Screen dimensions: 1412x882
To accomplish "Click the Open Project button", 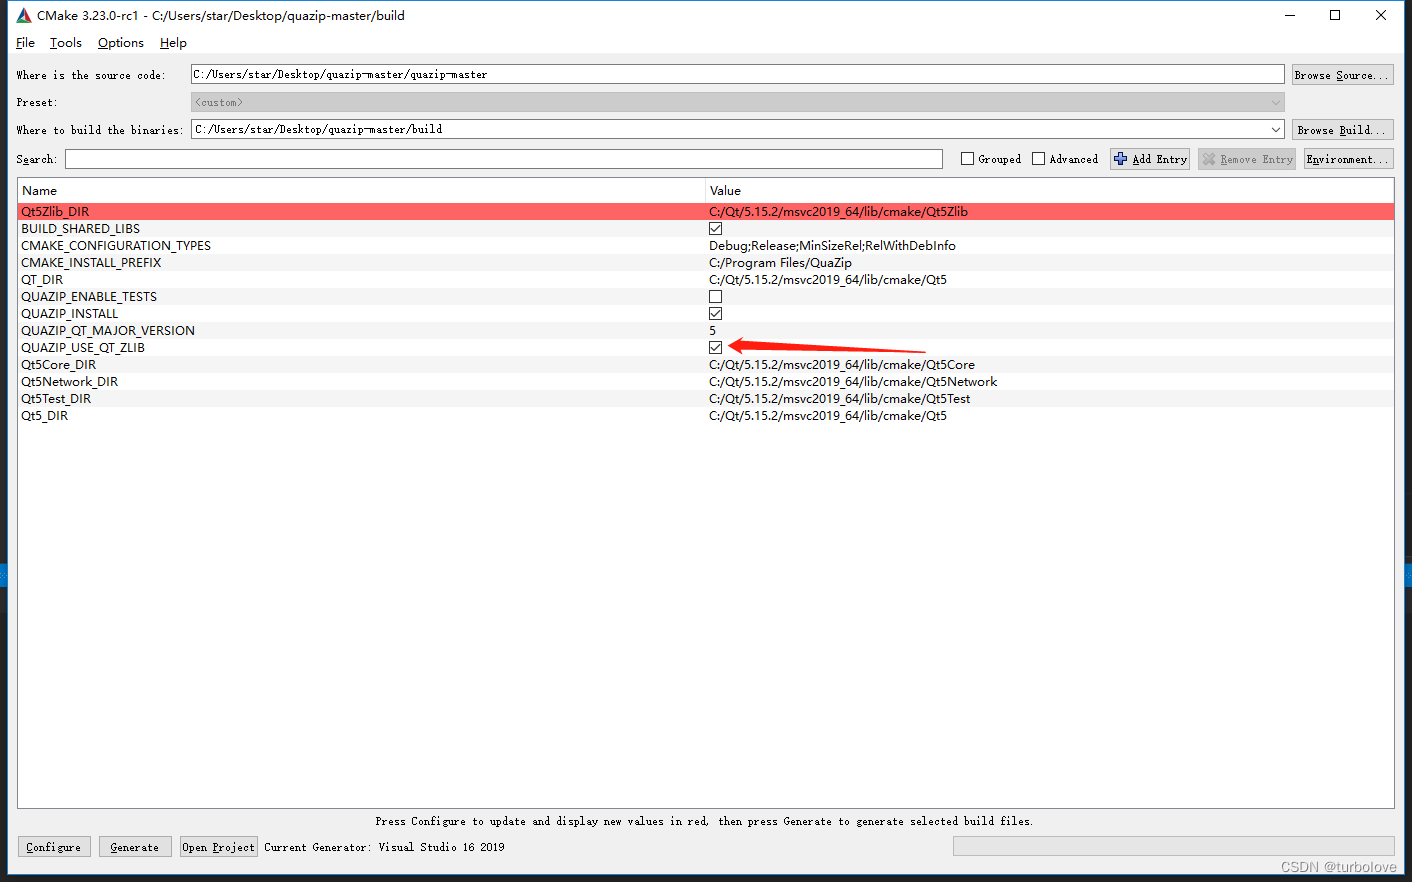I will (x=219, y=847).
